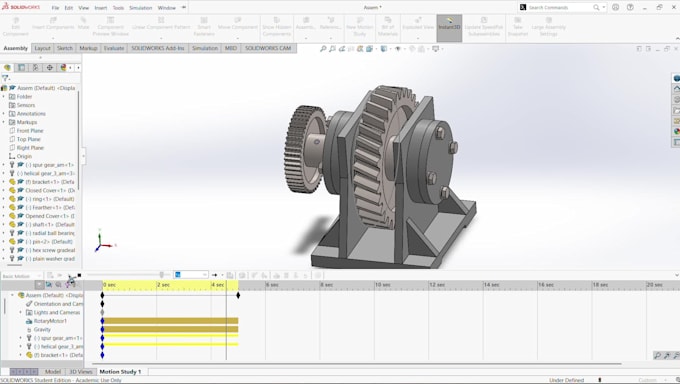Create a New Motion Study
680x384 pixels.
(360, 26)
